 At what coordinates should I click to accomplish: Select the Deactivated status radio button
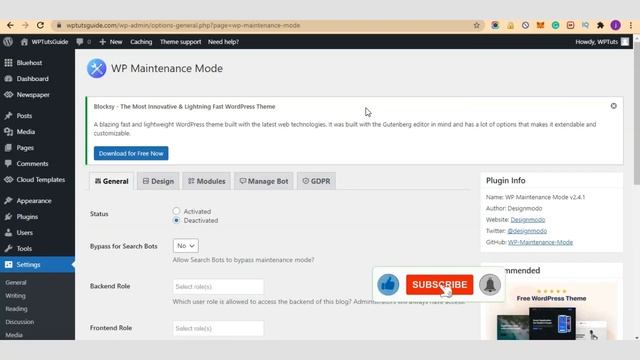click(176, 220)
